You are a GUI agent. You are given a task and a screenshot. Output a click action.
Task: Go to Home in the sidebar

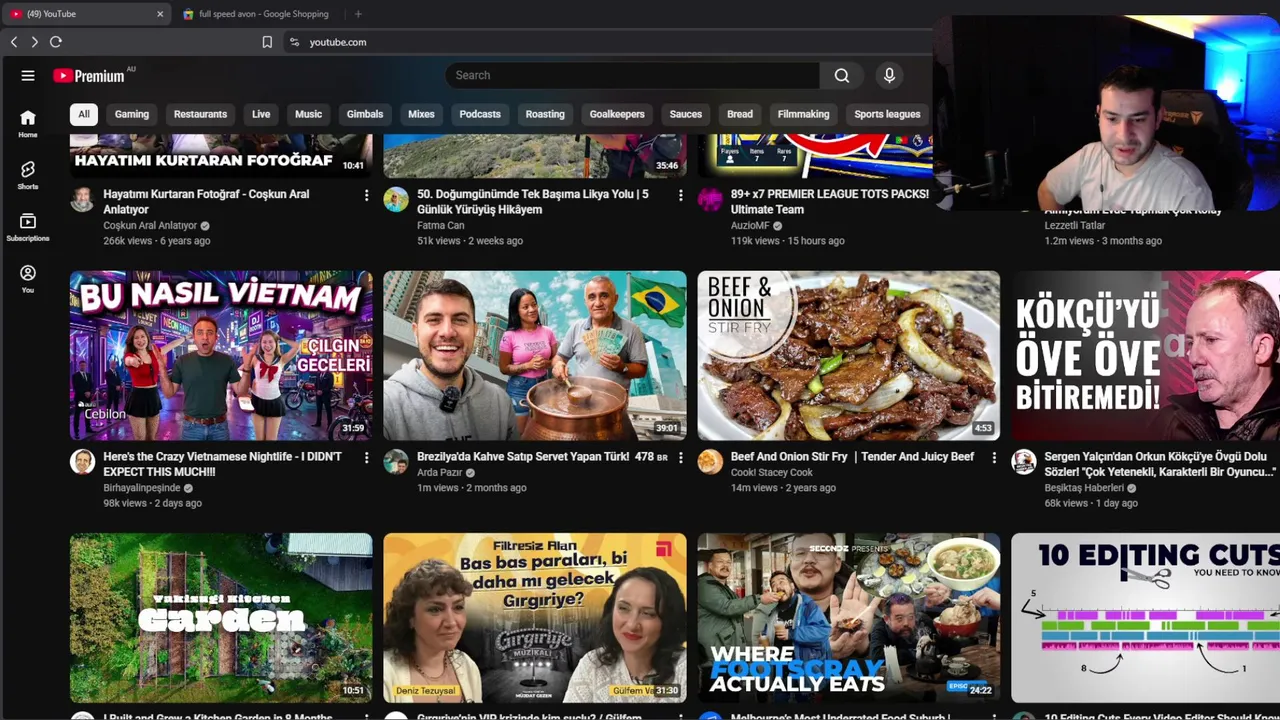(x=28, y=123)
